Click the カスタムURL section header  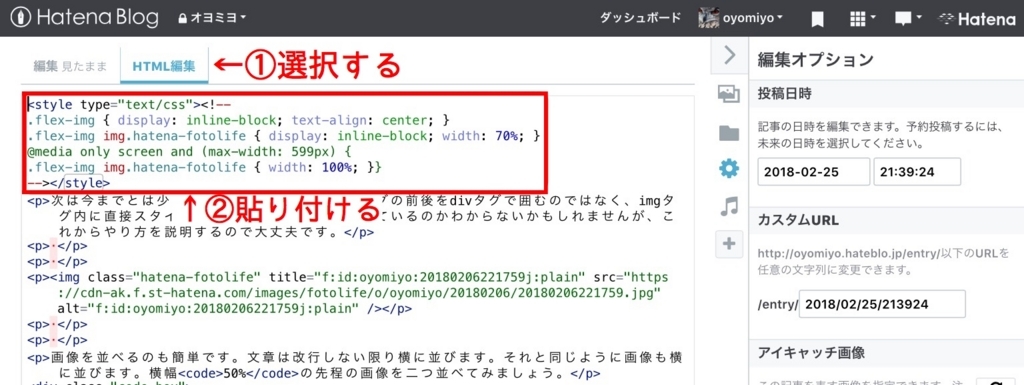798,220
